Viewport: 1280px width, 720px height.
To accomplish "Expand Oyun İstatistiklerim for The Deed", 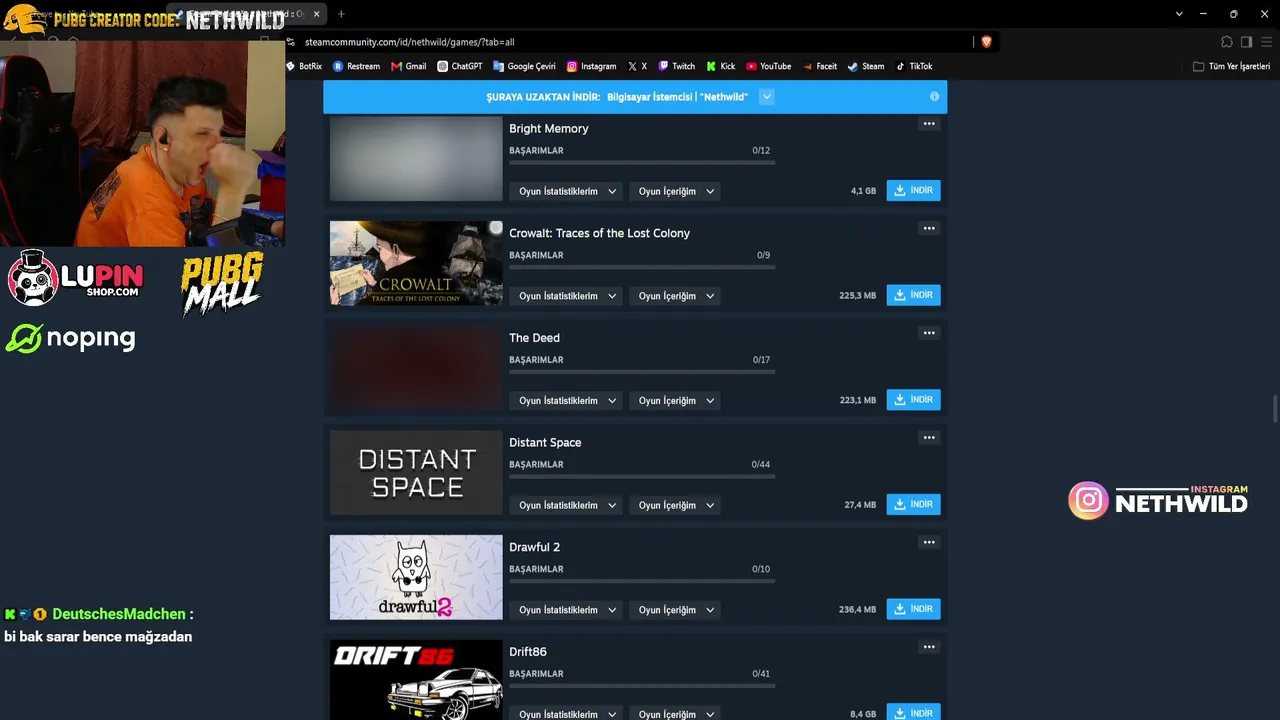I will [567, 401].
